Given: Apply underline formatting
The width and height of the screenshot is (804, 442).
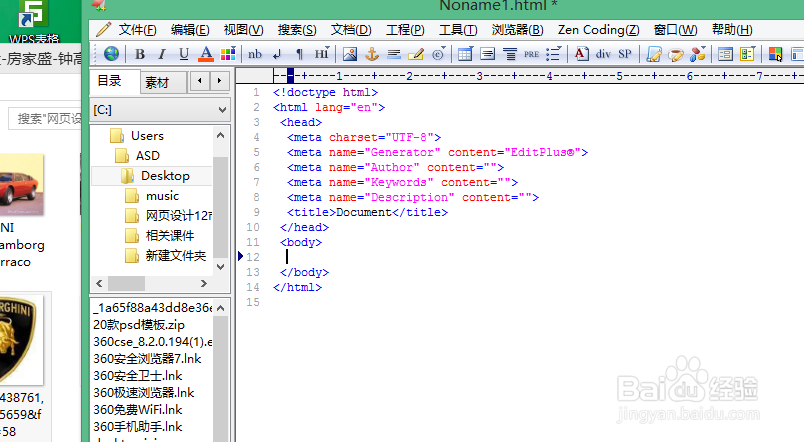Looking at the screenshot, I should 184,54.
